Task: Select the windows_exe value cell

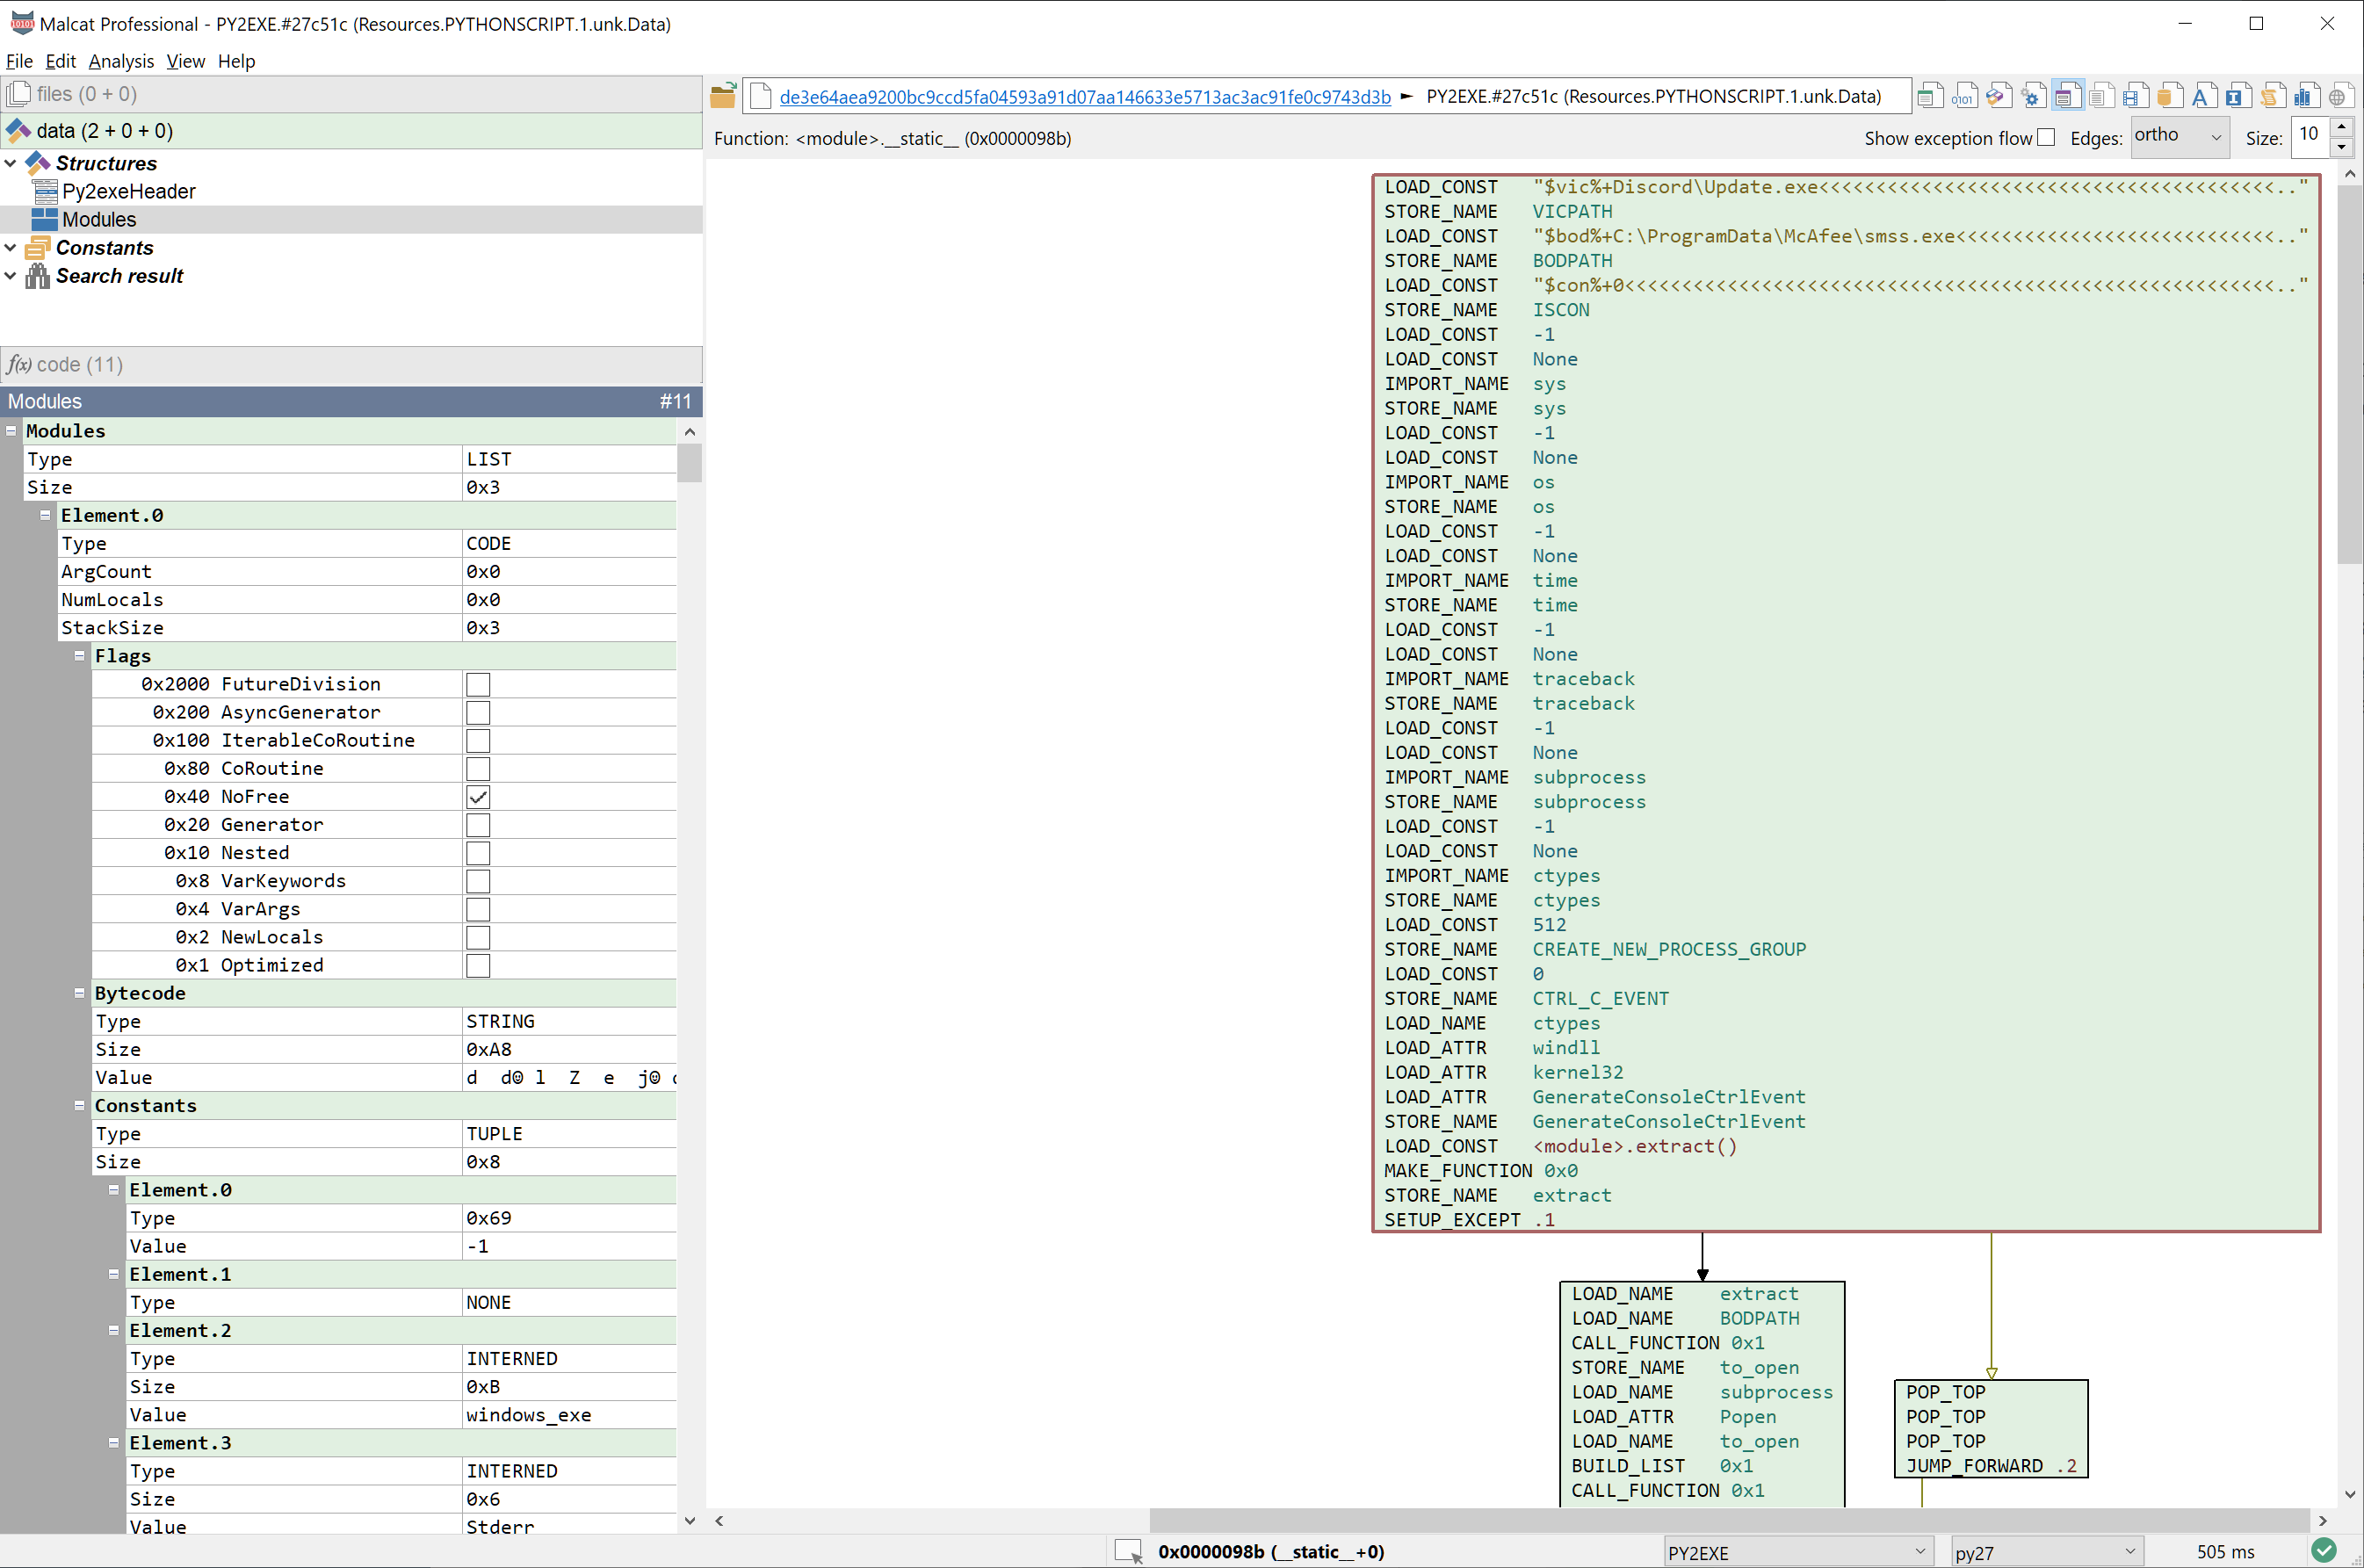Action: pos(570,1415)
